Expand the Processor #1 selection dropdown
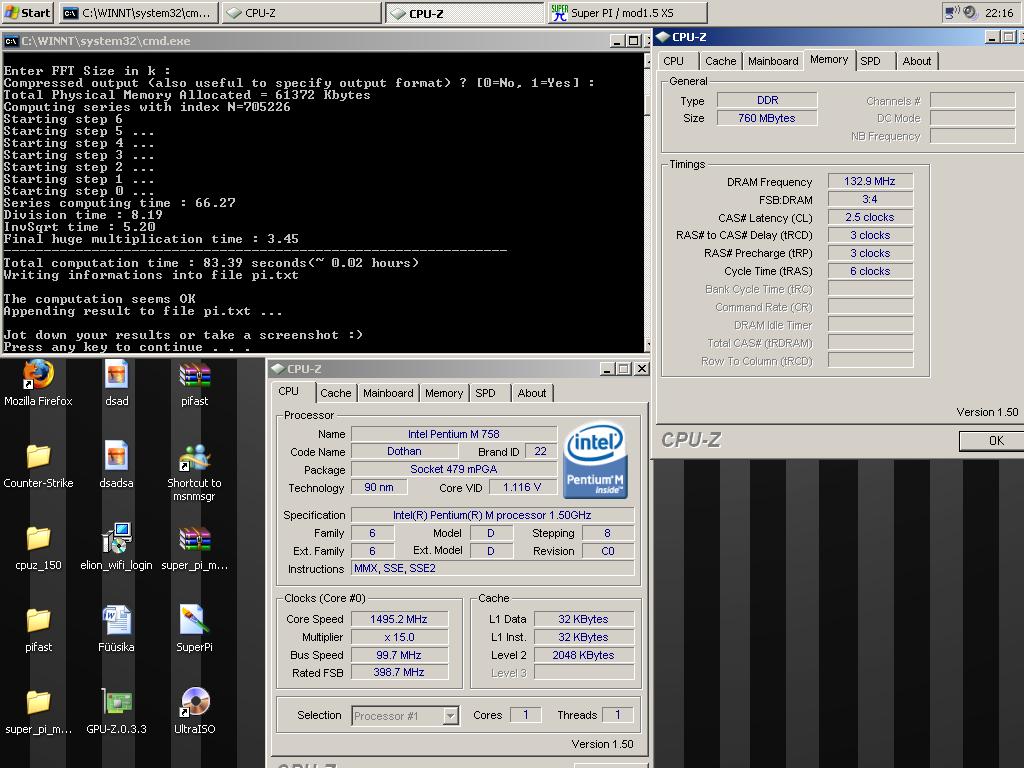 pyautogui.click(x=450, y=716)
